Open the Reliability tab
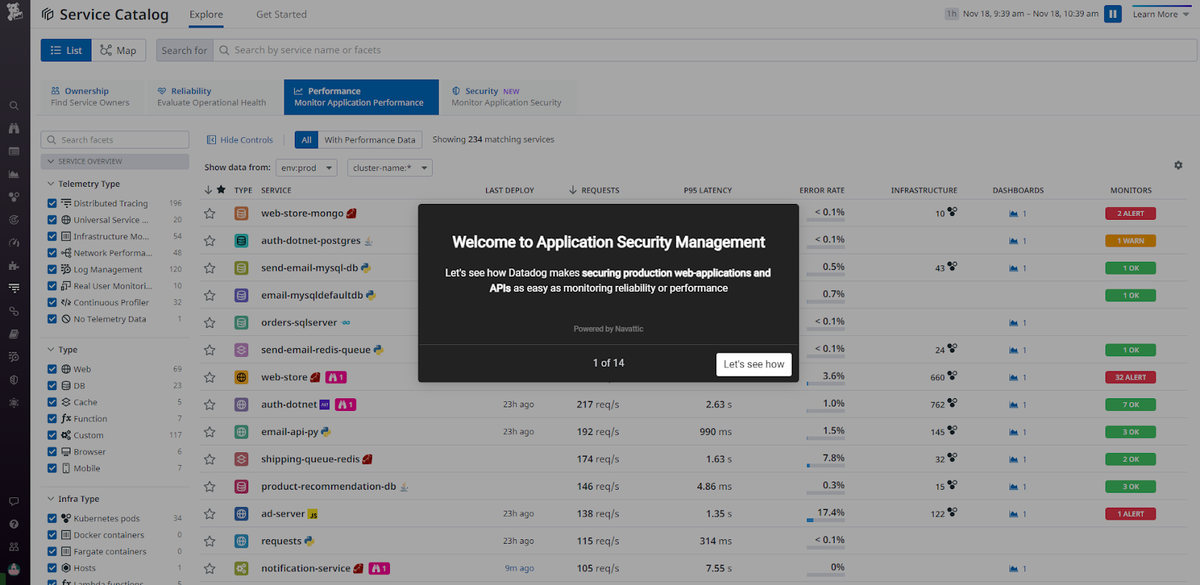 pyautogui.click(x=212, y=97)
